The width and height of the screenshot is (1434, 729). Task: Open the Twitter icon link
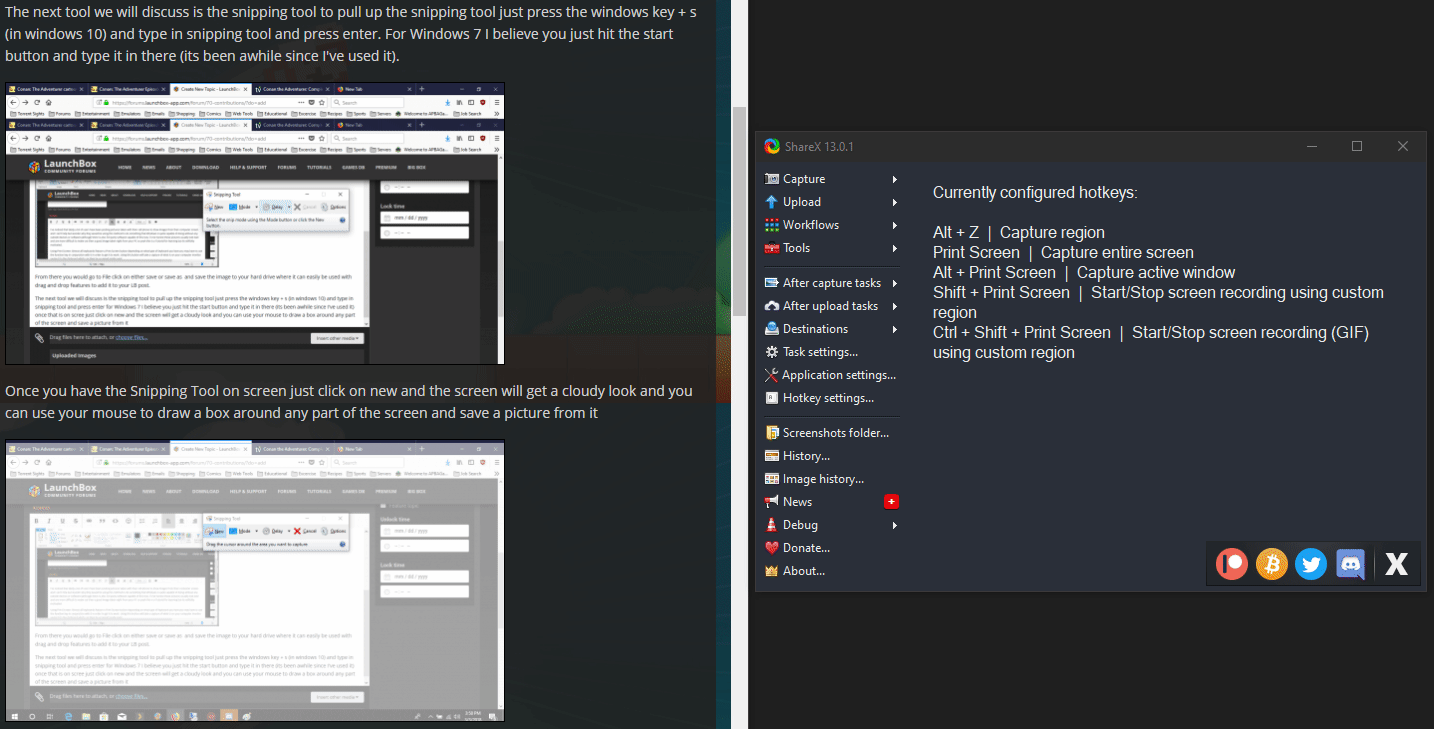[x=1311, y=564]
